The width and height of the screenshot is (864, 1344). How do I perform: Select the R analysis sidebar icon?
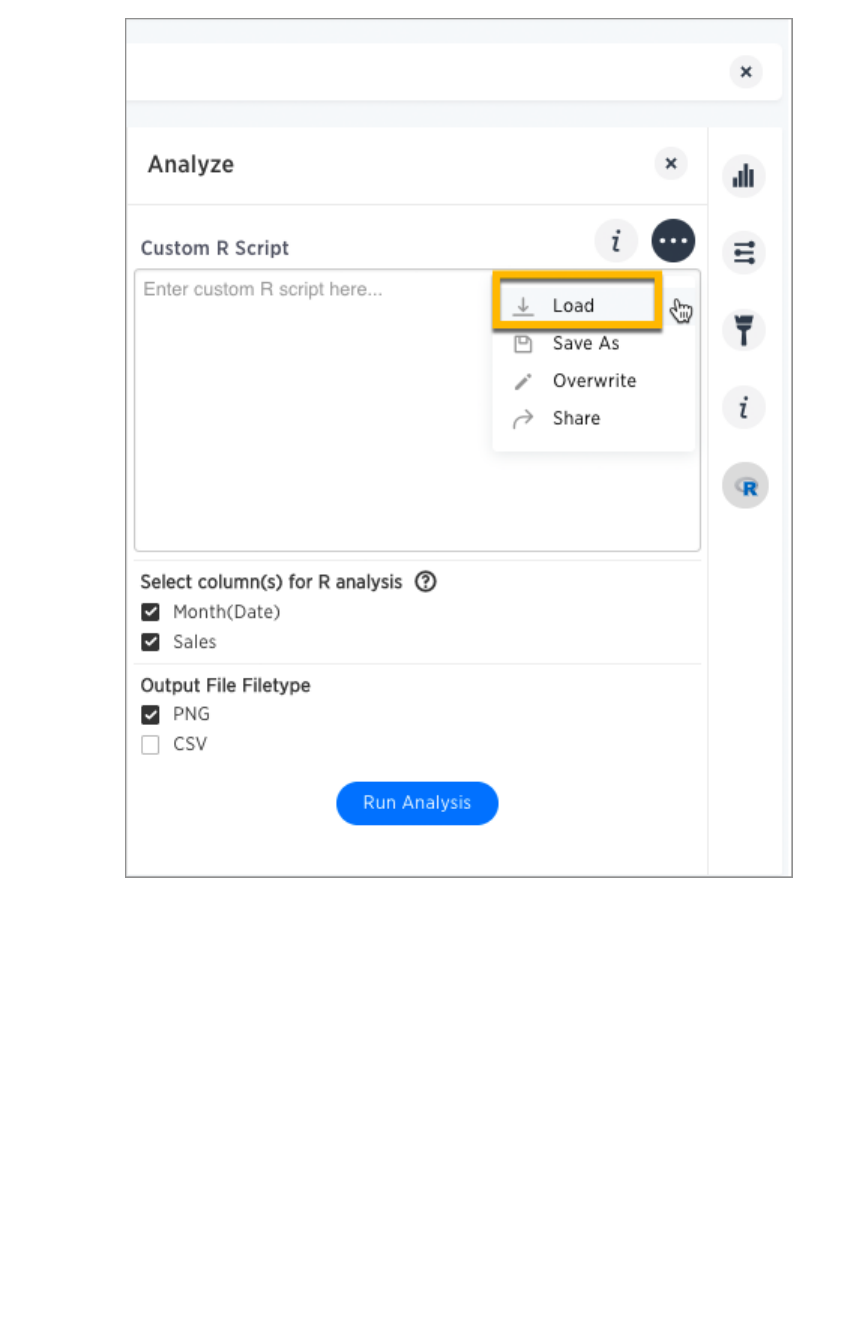[745, 486]
